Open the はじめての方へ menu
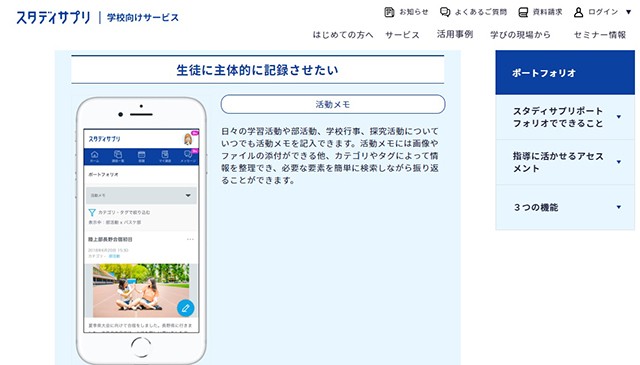The image size is (640, 365). 343,35
